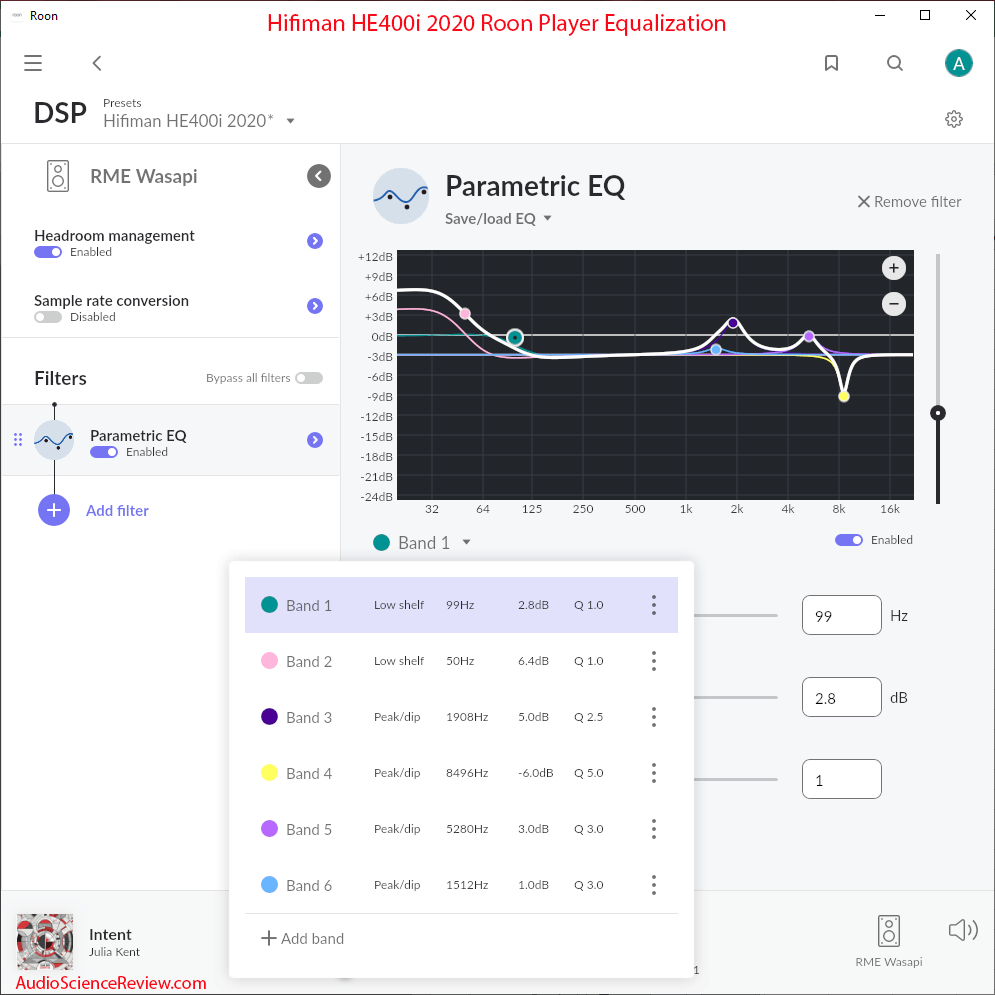
Task: Collapse the Band 1 selector dropdown
Action: 466,542
